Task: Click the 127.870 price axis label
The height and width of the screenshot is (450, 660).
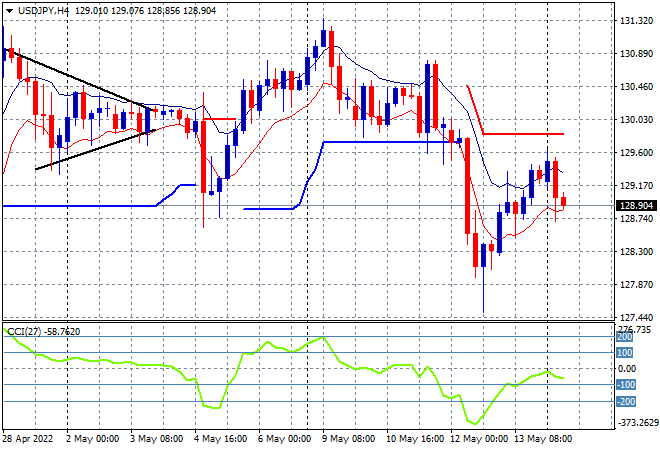Action: pos(637,285)
